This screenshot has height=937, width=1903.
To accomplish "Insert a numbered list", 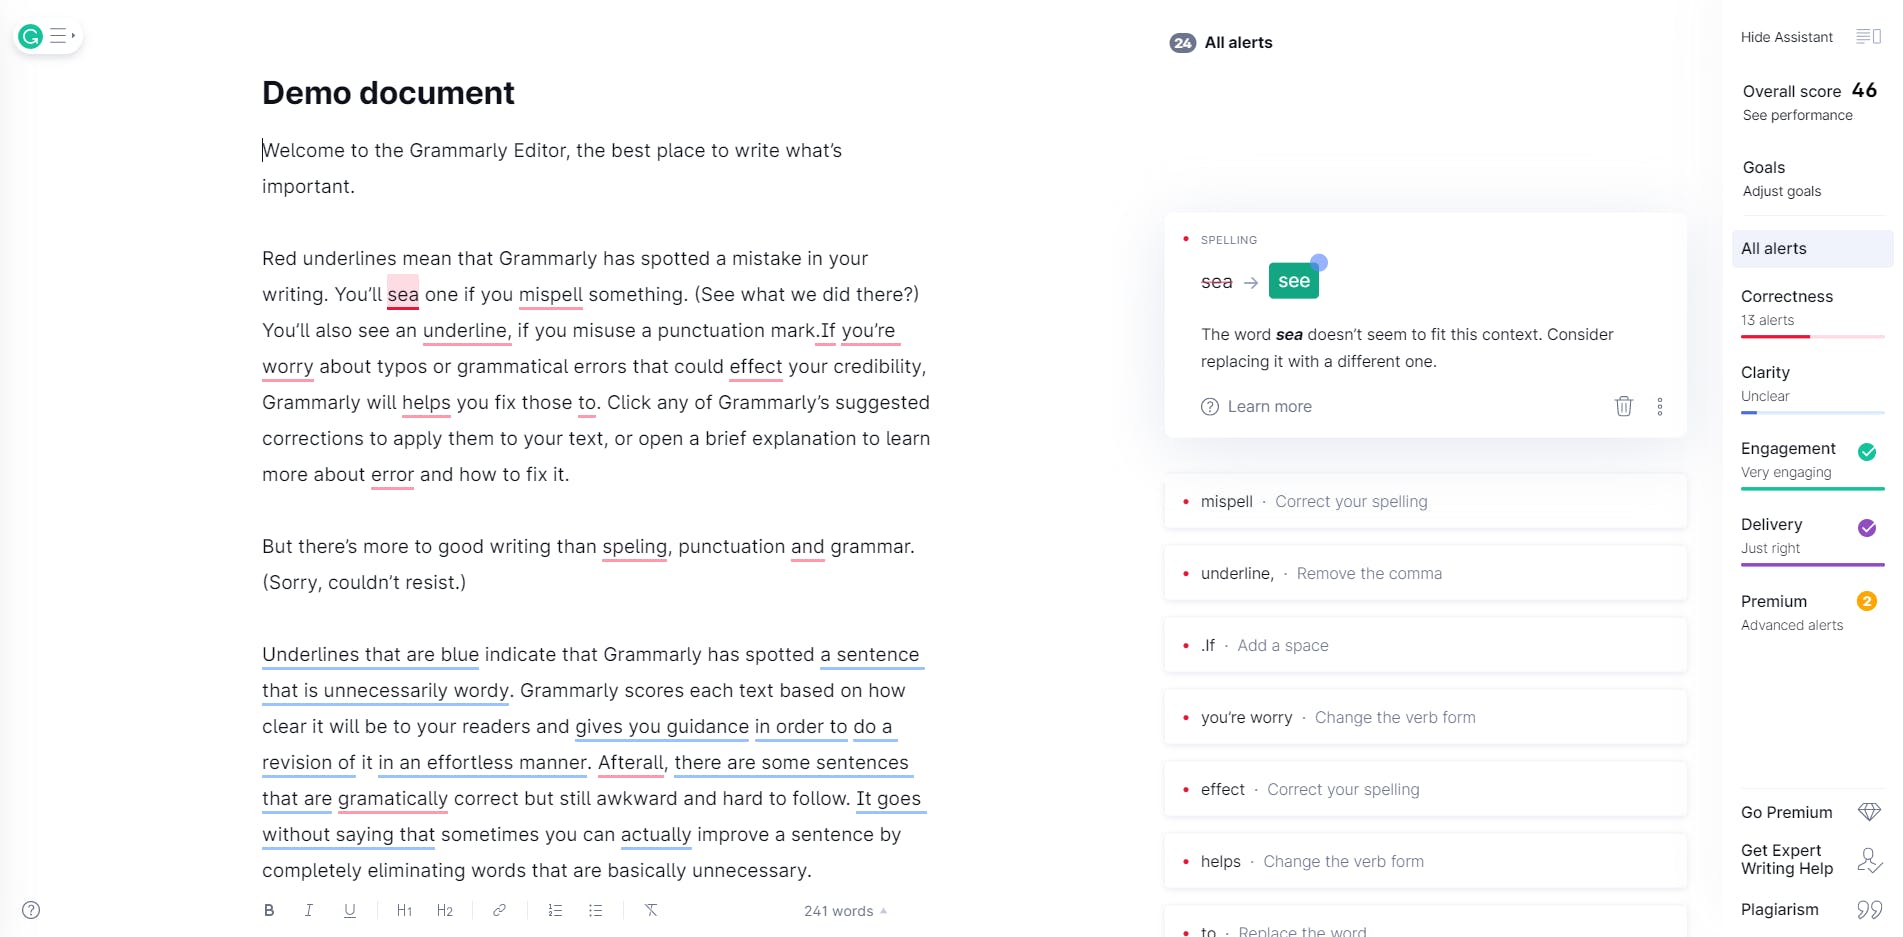I will [555, 910].
